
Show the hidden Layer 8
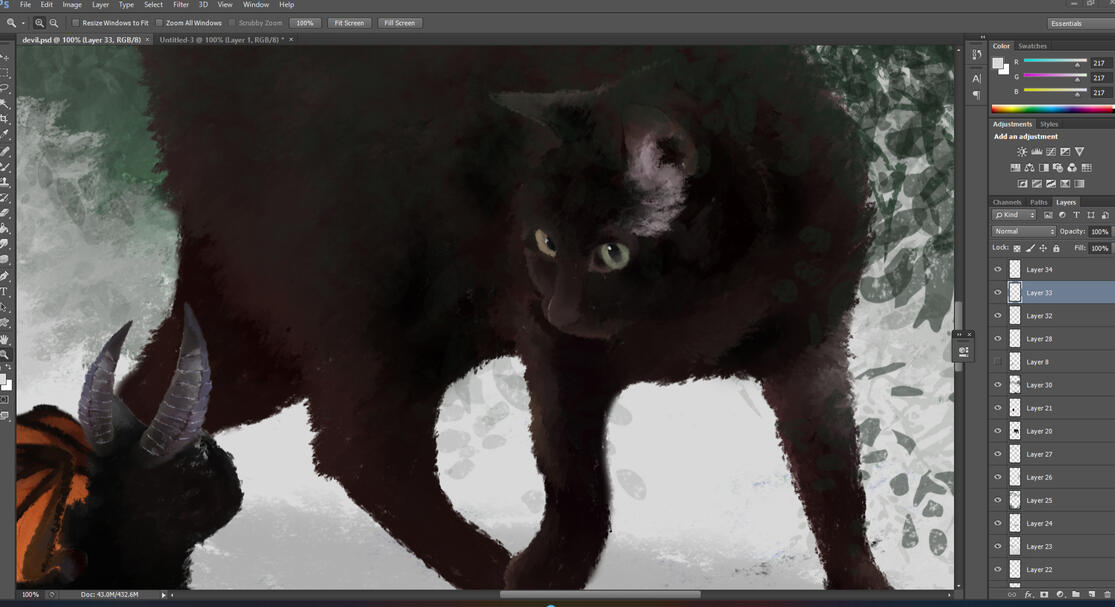[997, 362]
